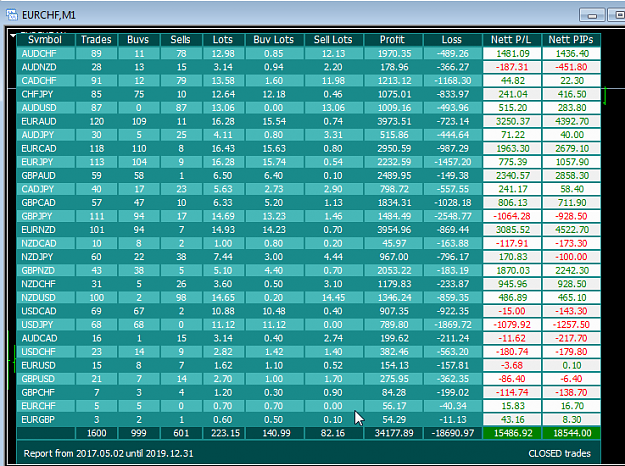Select the NZDUSD symbol cell
The width and height of the screenshot is (625, 466).
pos(45,297)
